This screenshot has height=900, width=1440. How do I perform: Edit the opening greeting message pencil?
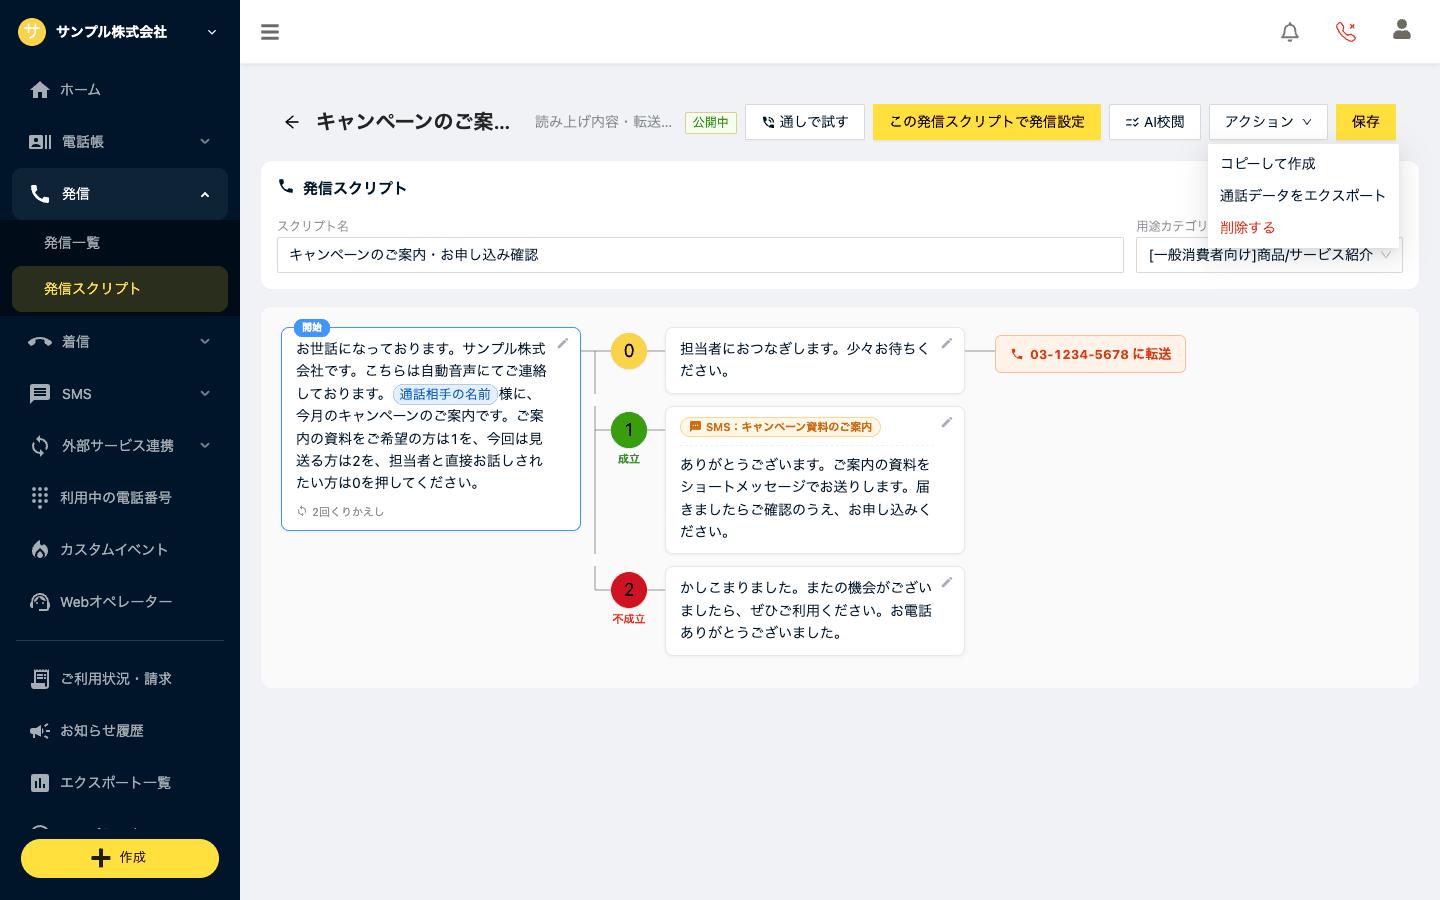coord(563,343)
